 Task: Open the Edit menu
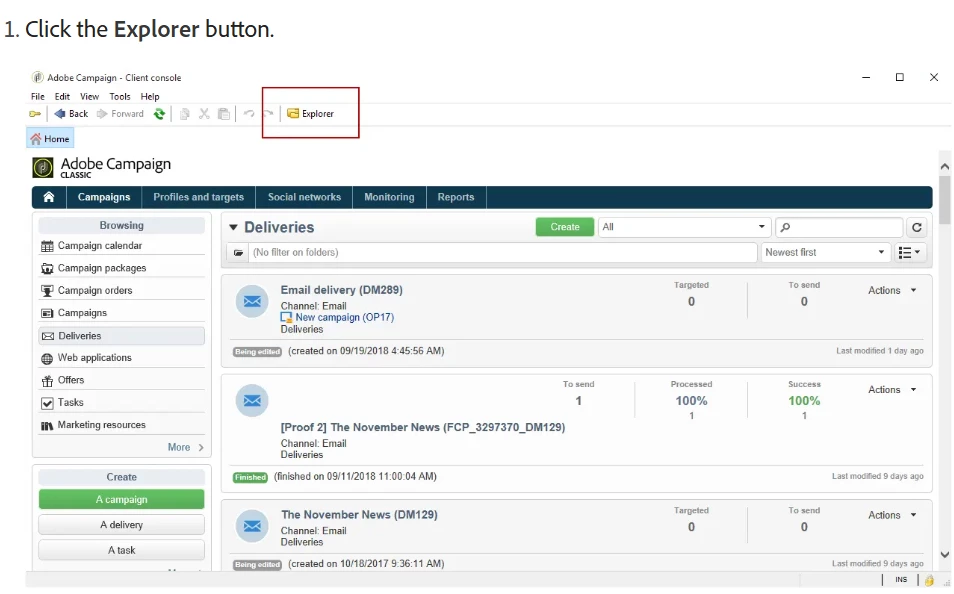[62, 96]
